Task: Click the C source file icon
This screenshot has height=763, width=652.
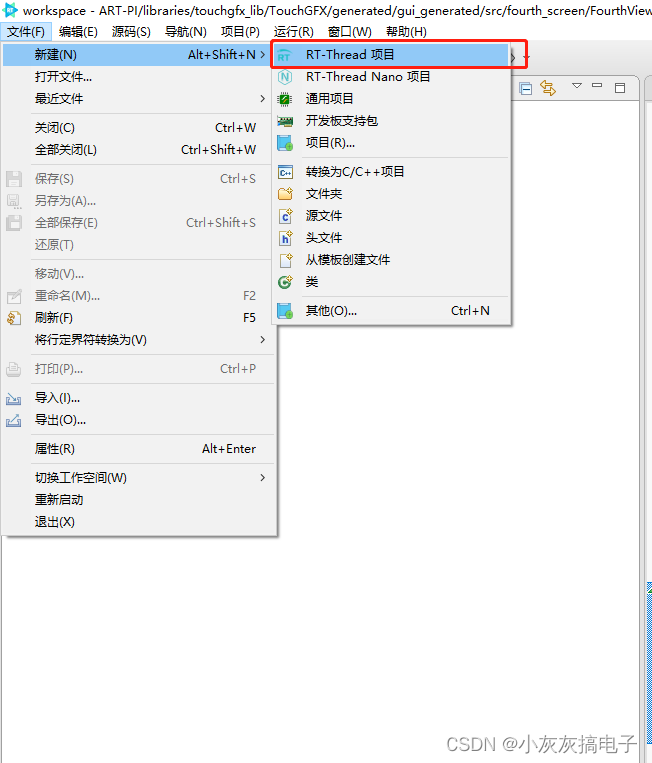Action: point(286,216)
